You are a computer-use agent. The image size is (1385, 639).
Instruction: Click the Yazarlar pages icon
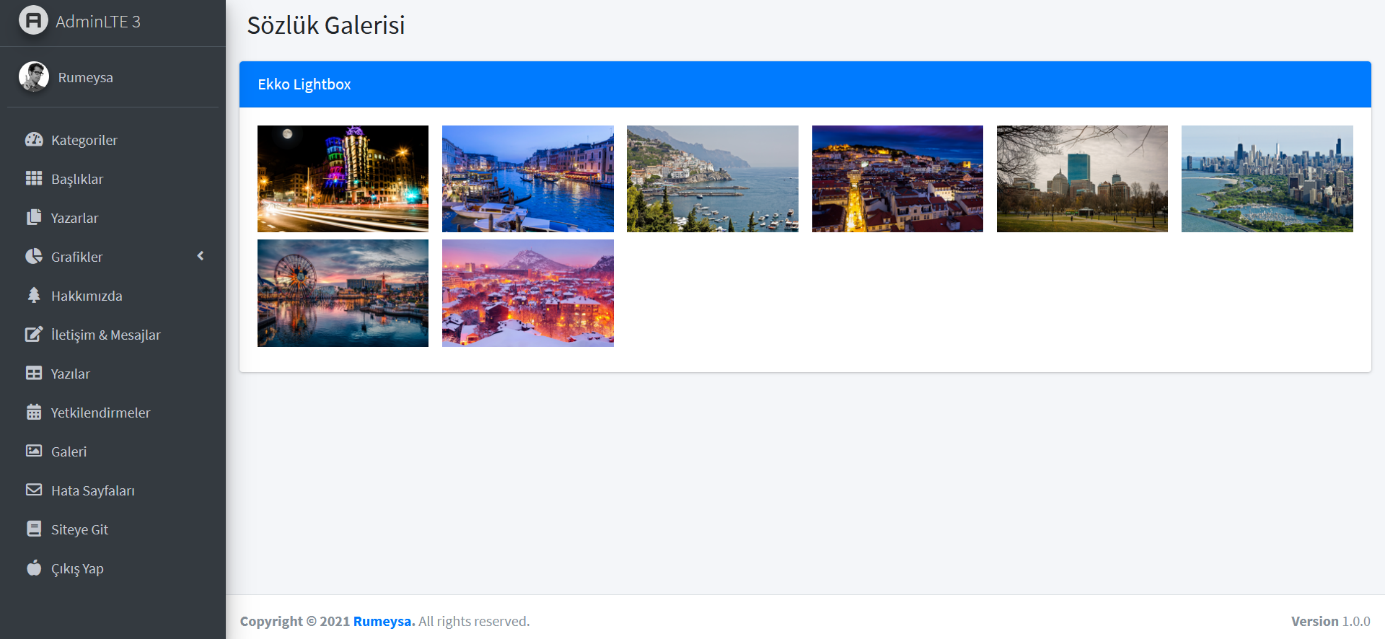coord(33,218)
